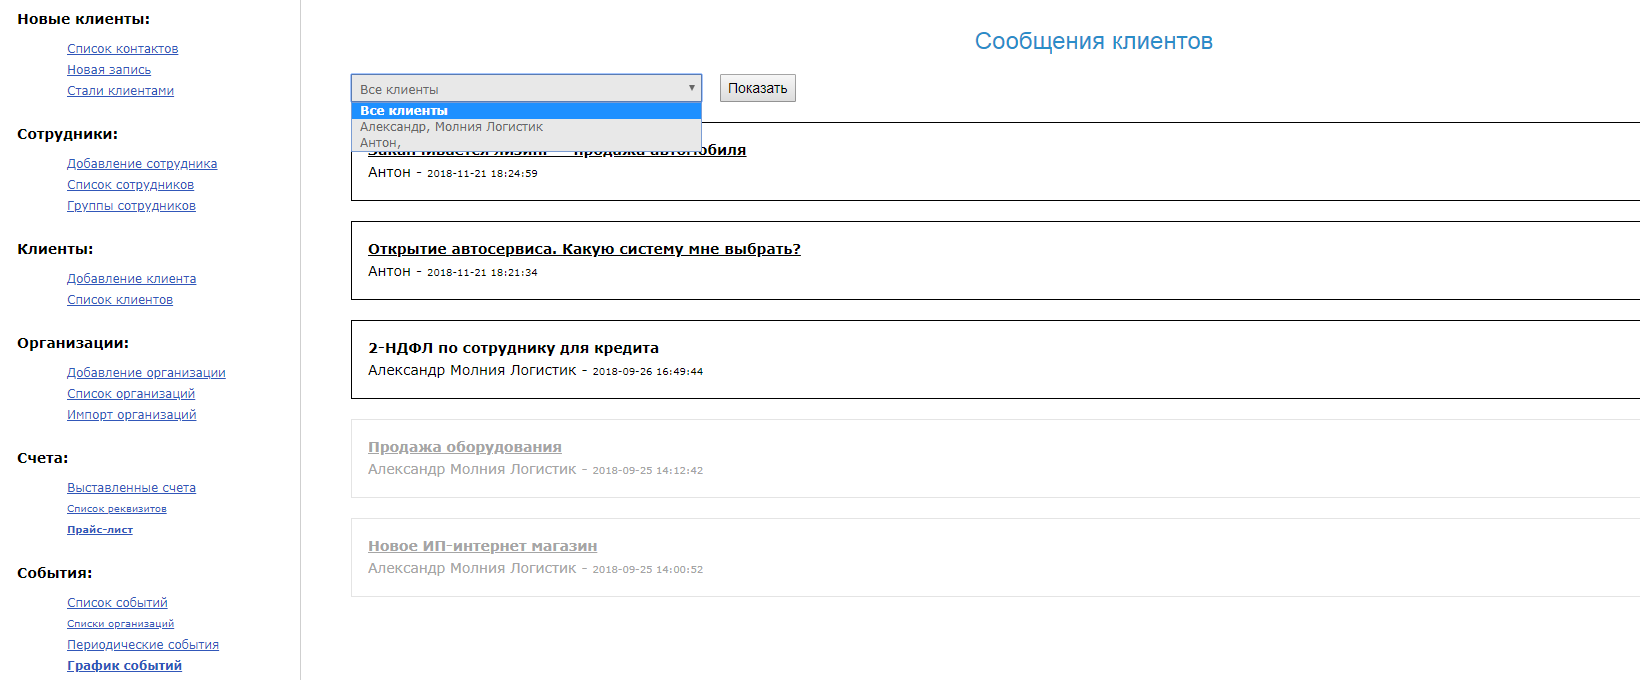The height and width of the screenshot is (680, 1640).
Task: Open the client filter dropdown arrow
Action: [691, 88]
